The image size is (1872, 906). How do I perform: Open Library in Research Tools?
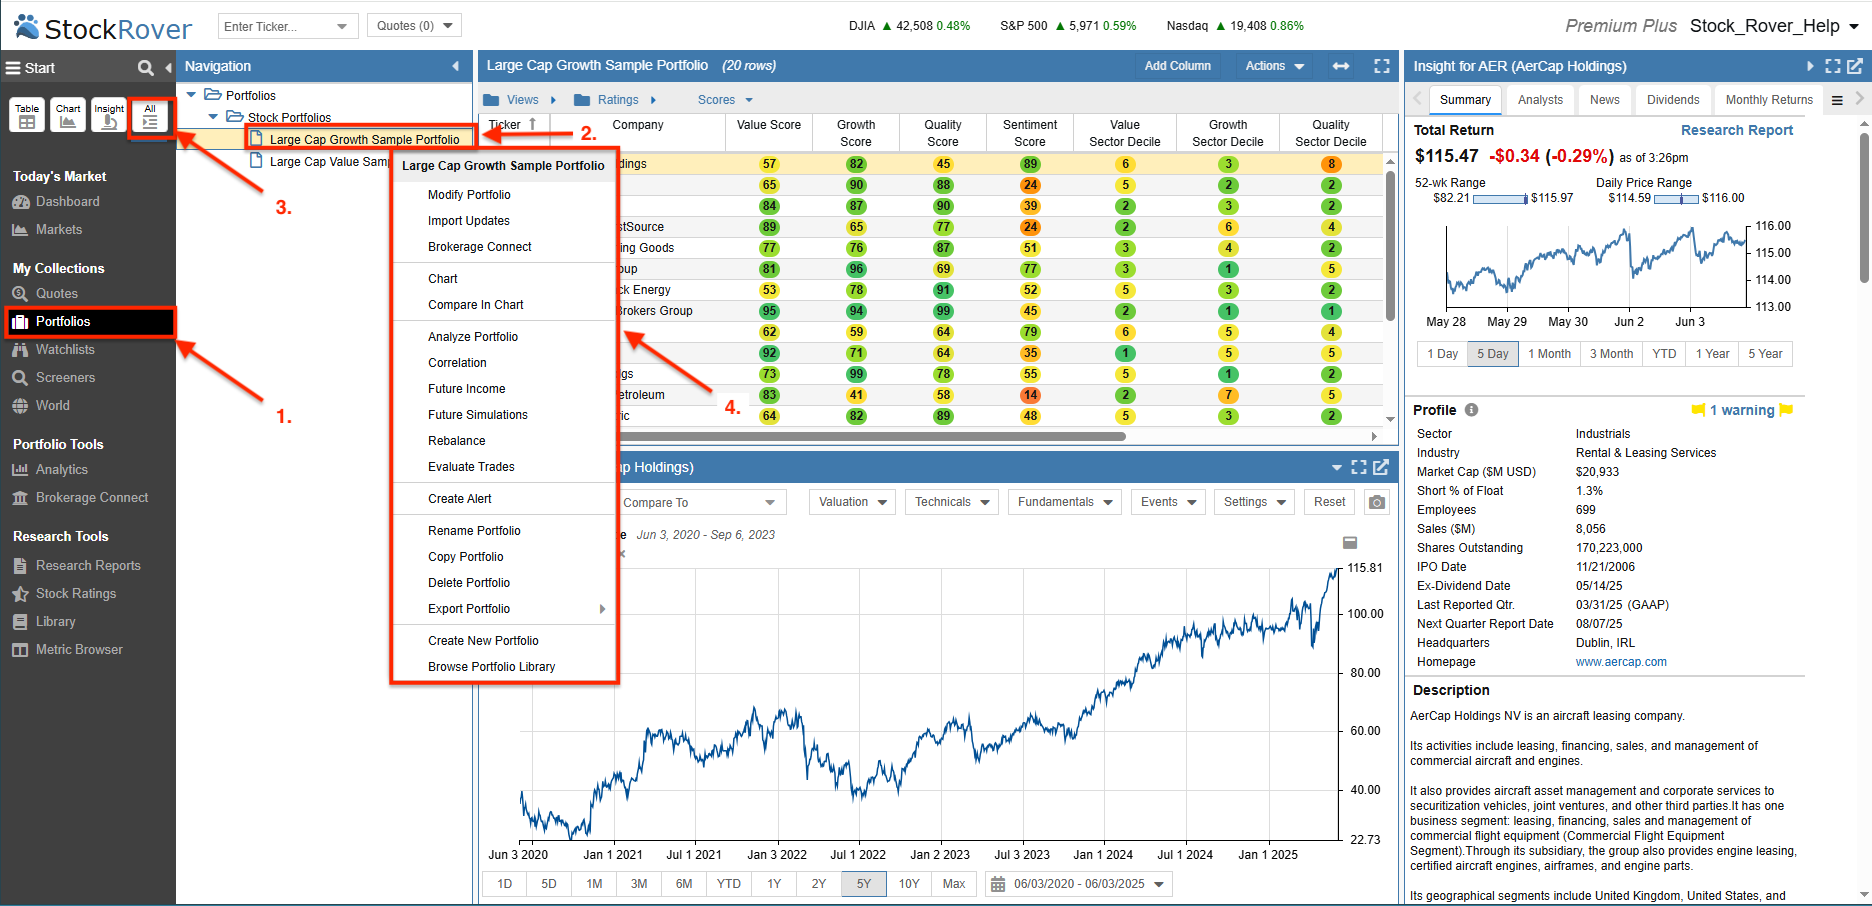[x=55, y=621]
